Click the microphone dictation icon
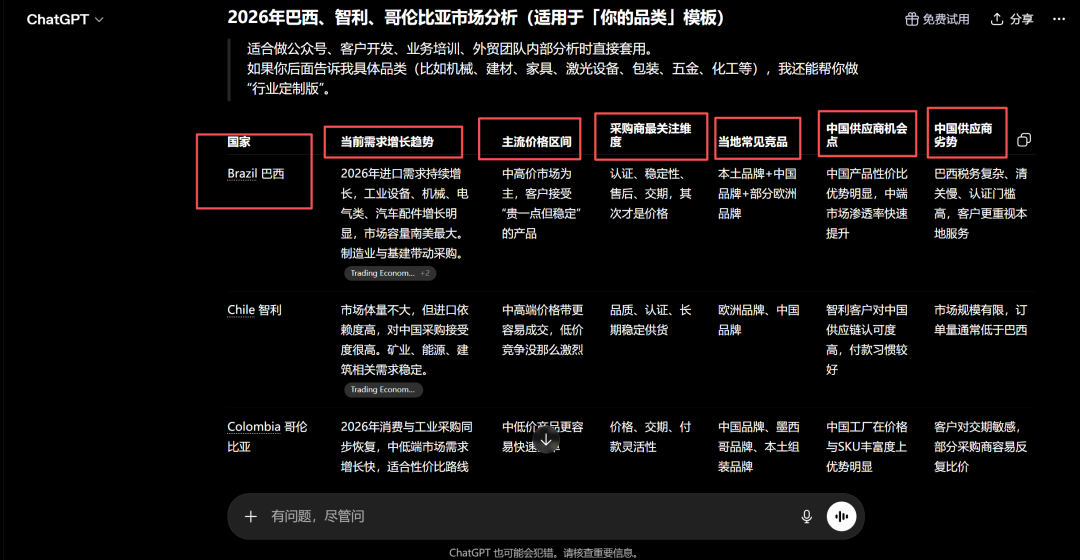This screenshot has width=1080, height=560. click(x=807, y=516)
